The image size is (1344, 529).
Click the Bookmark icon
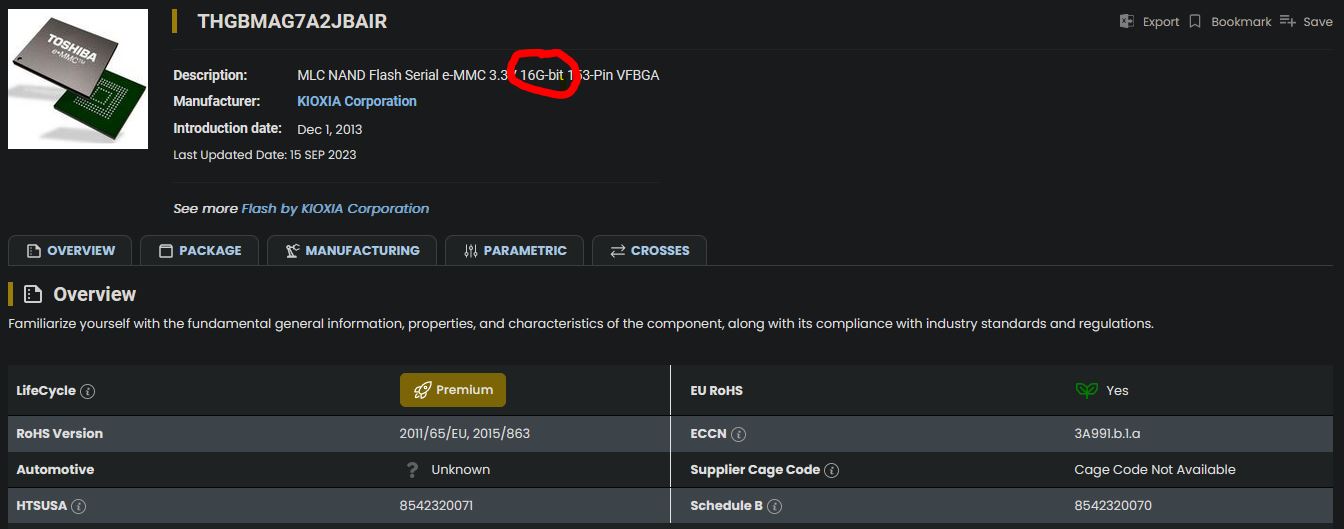tap(1195, 21)
